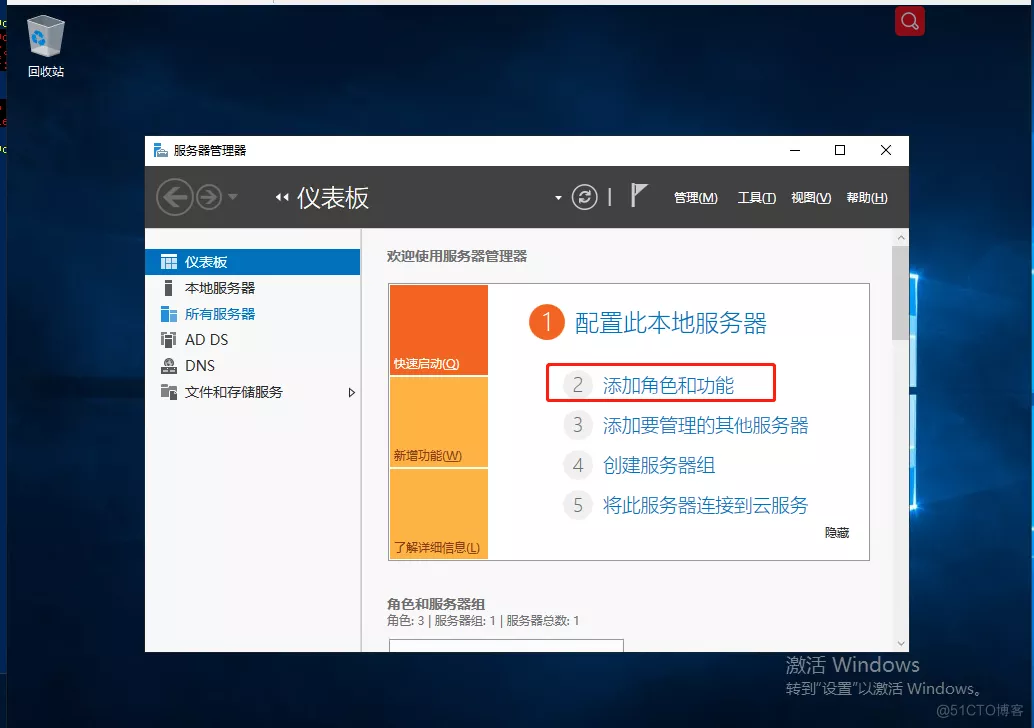Click the 角色和服务器组 heading
The width and height of the screenshot is (1034, 728).
(x=436, y=604)
